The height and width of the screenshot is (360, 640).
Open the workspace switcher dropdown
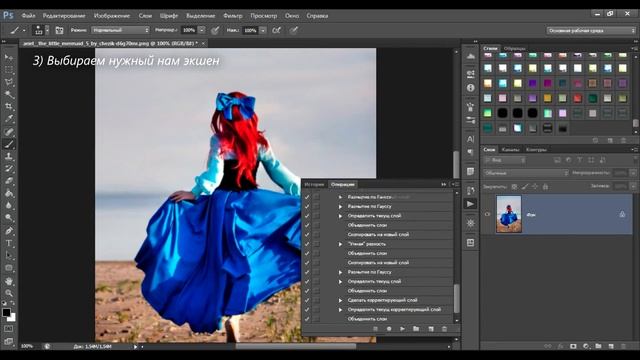(x=591, y=31)
